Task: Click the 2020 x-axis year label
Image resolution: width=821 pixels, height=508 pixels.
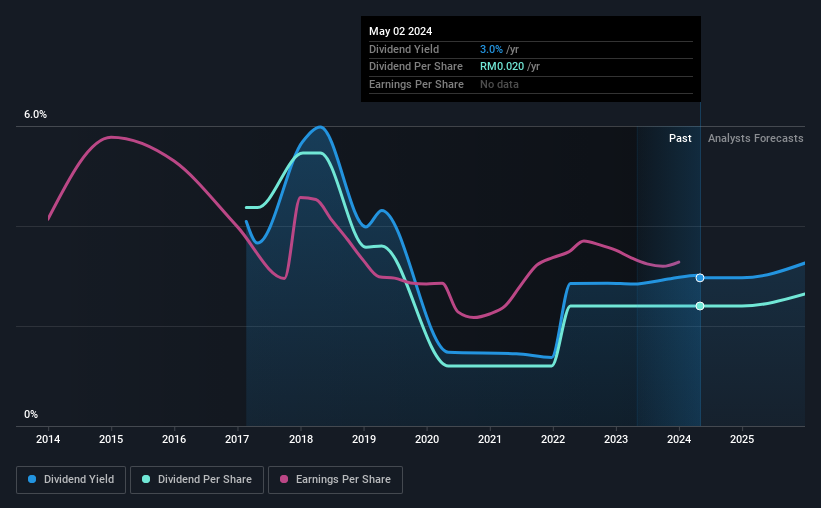Action: pyautogui.click(x=427, y=439)
